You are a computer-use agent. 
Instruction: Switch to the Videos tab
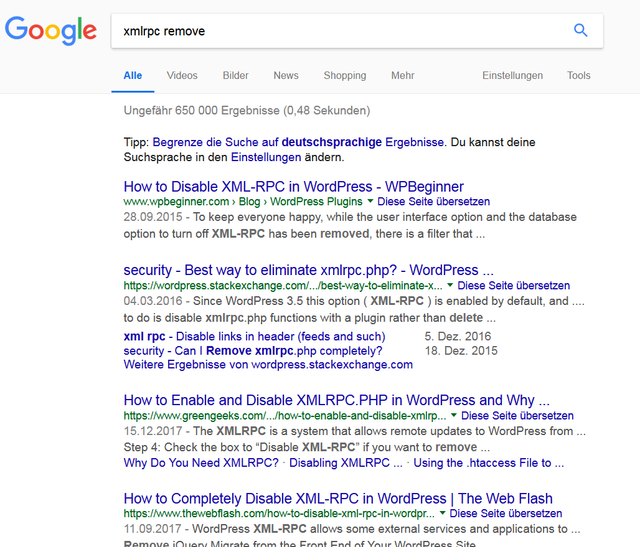(182, 76)
